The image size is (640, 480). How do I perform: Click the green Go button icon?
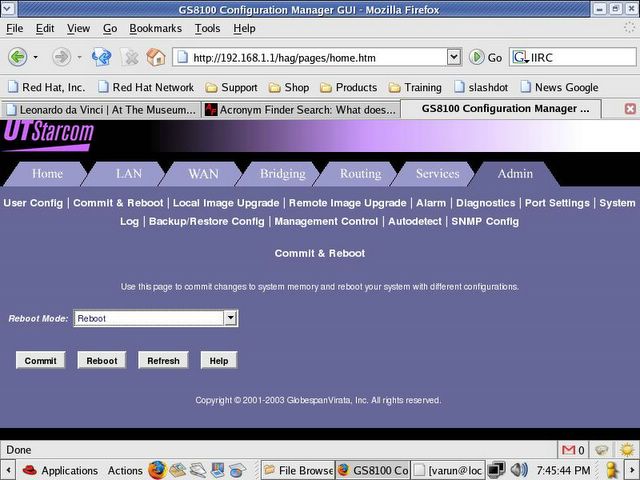click(476, 57)
